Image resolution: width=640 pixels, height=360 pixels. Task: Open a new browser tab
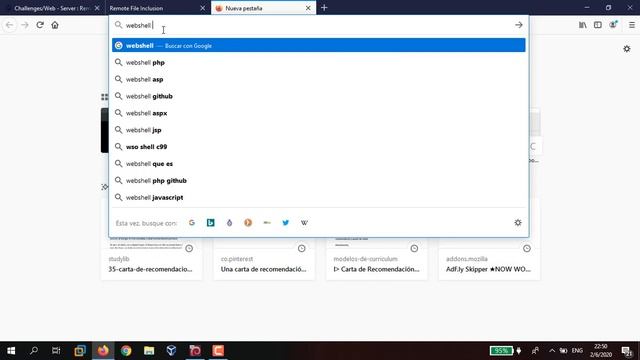(324, 8)
